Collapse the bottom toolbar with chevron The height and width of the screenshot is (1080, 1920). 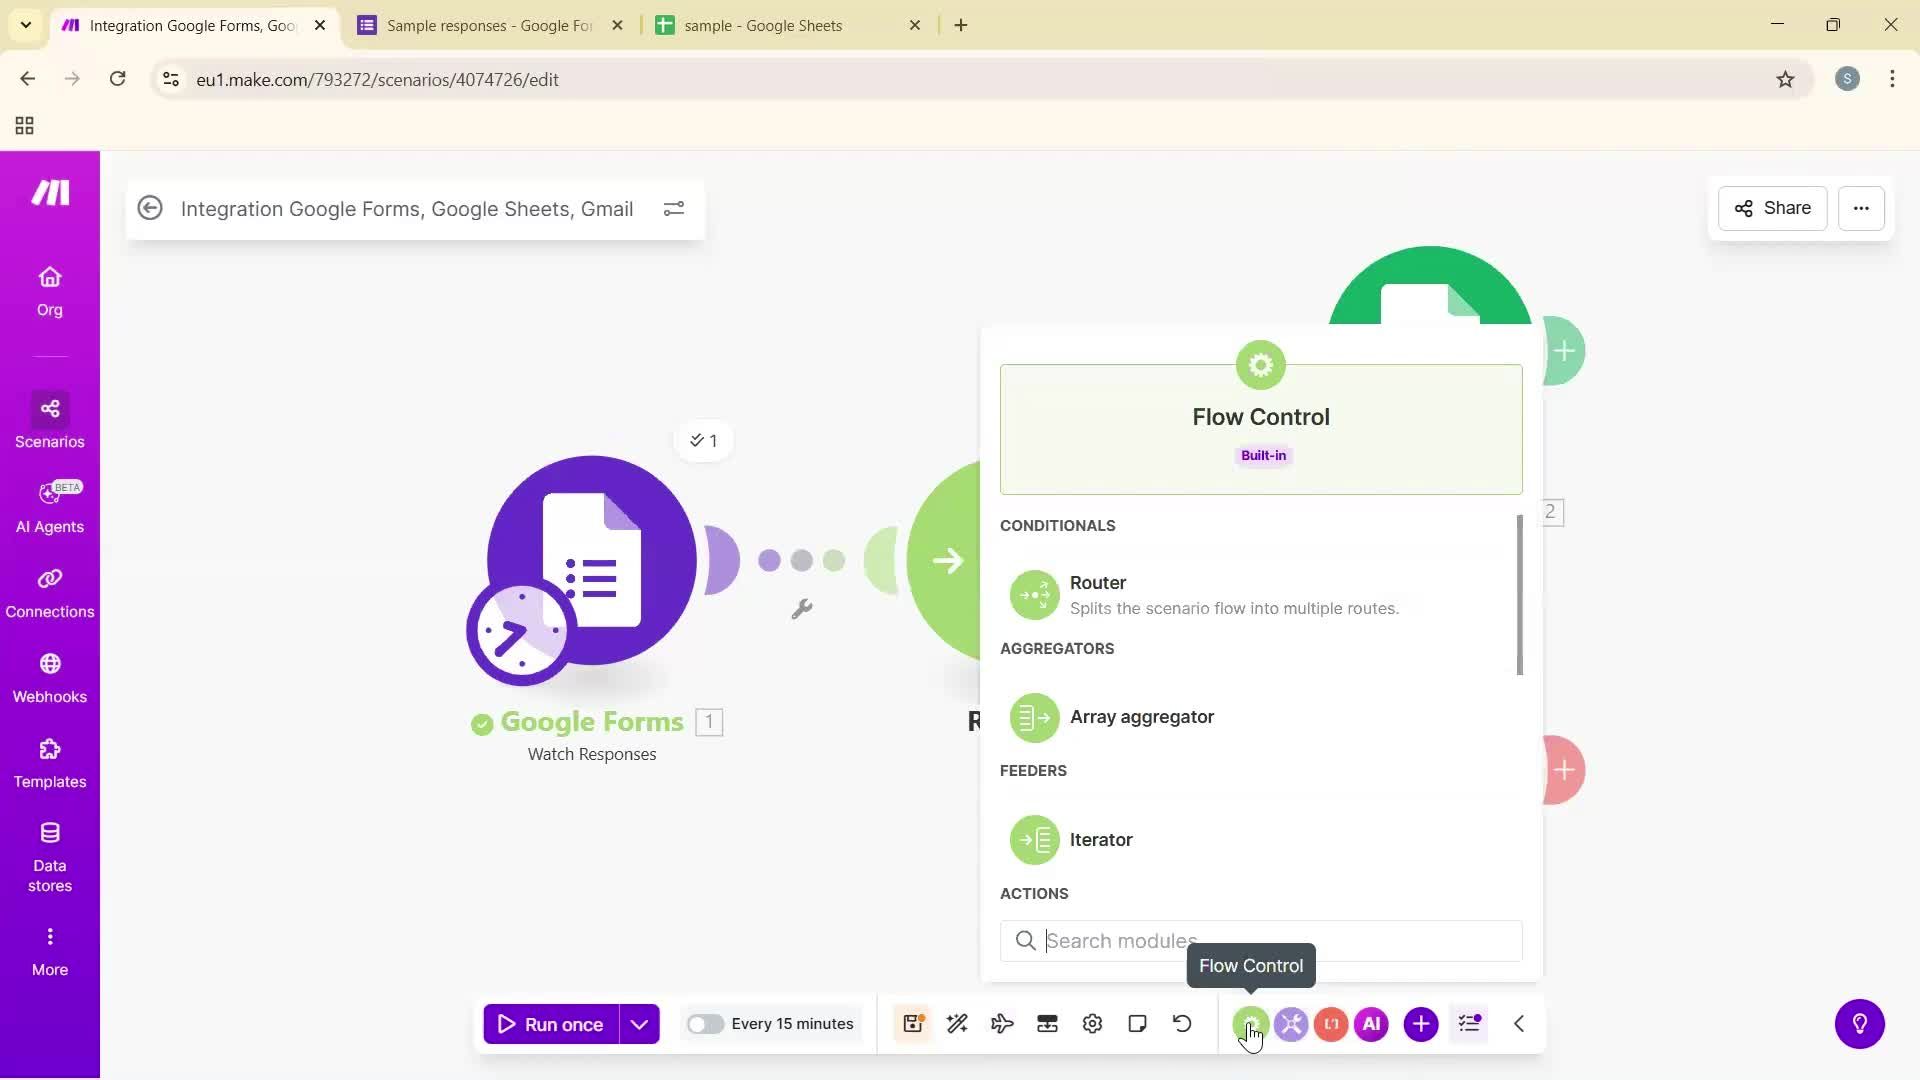click(x=1518, y=1023)
